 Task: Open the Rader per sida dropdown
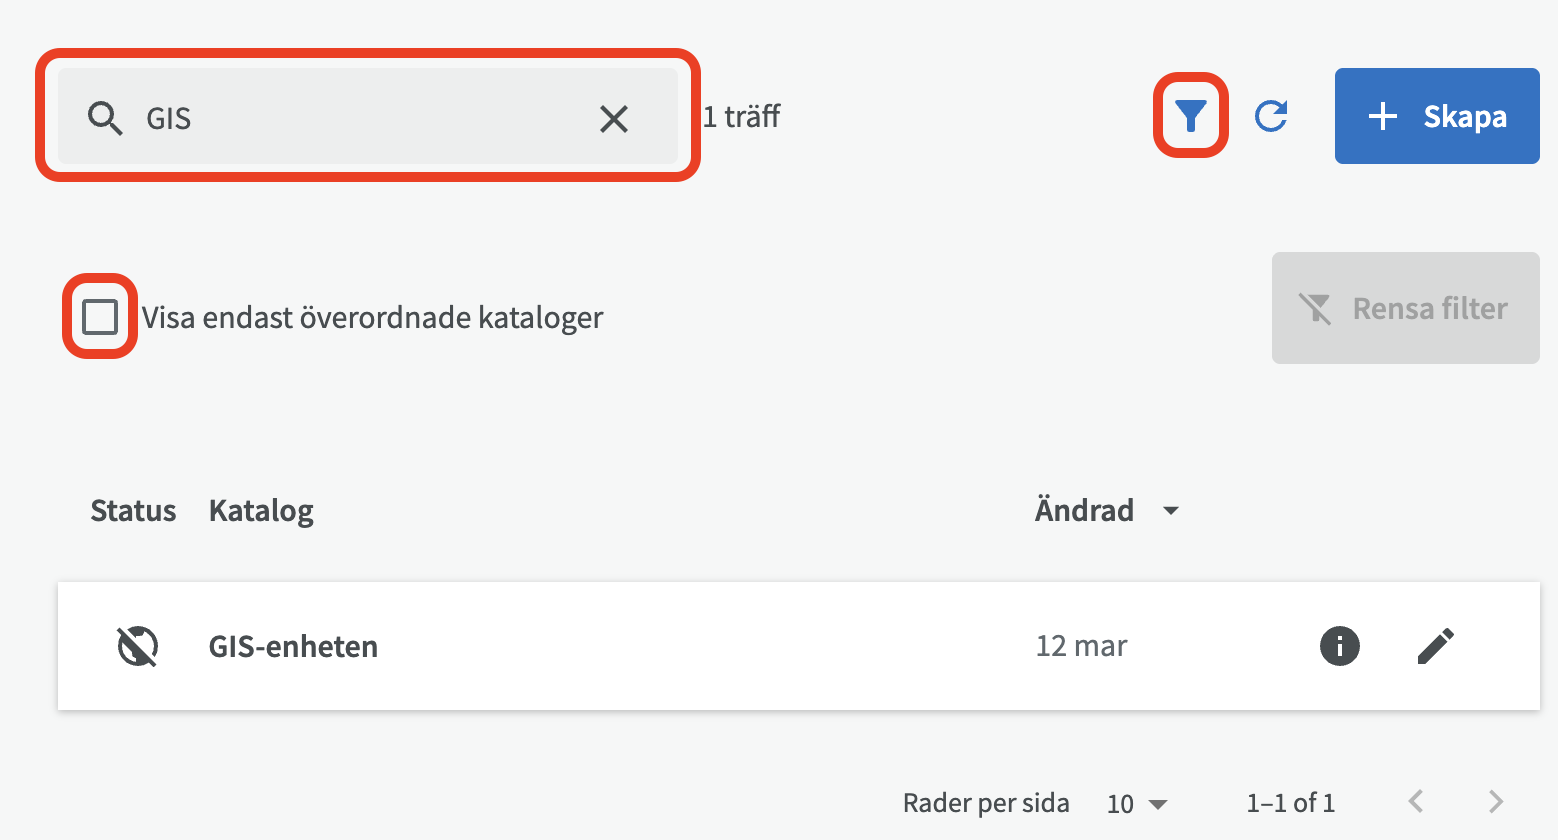[x=1137, y=803]
